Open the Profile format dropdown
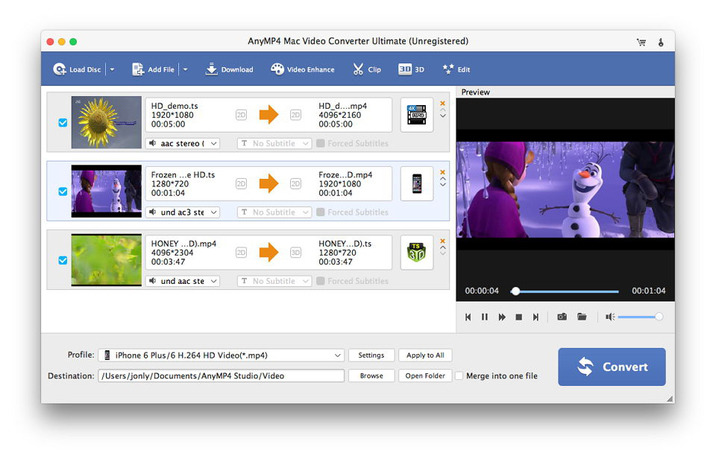The width and height of the screenshot is (716, 459). coord(221,355)
